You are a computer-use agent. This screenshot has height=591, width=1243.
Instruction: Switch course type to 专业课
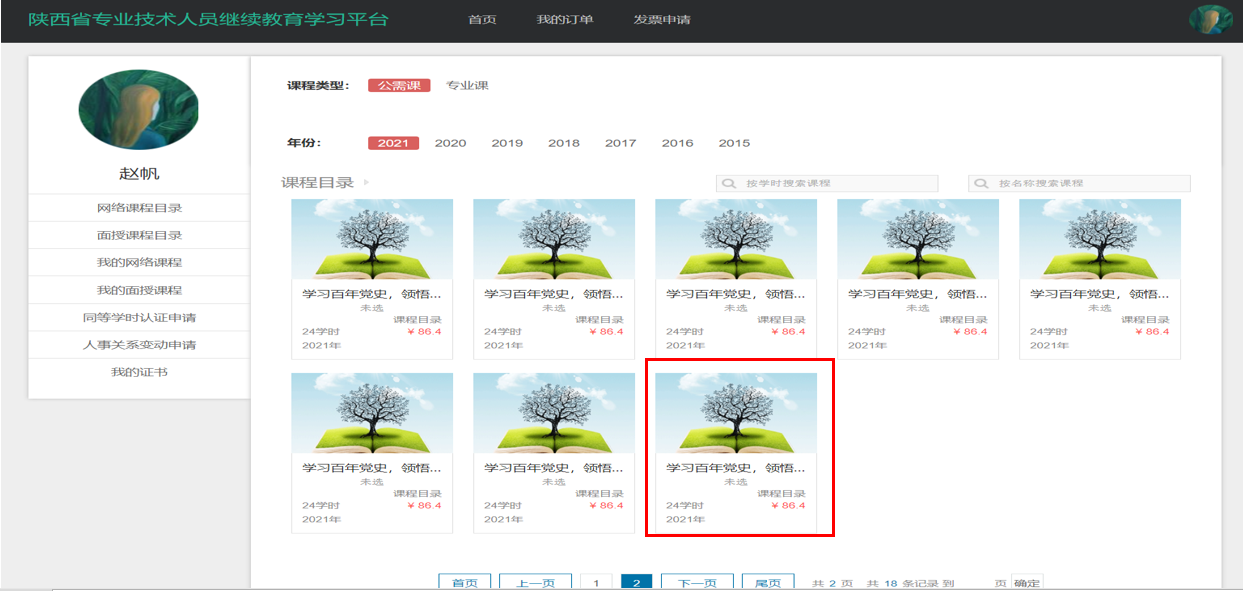[x=467, y=86]
